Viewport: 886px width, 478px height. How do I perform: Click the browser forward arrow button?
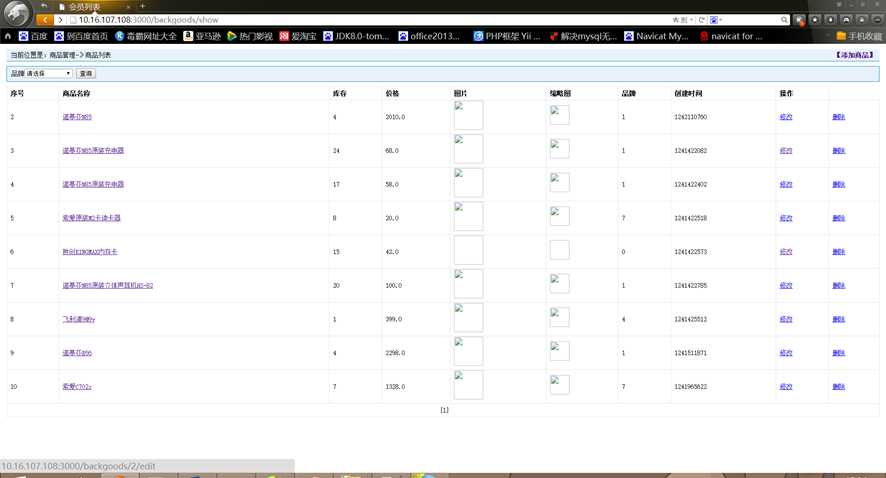pos(60,20)
